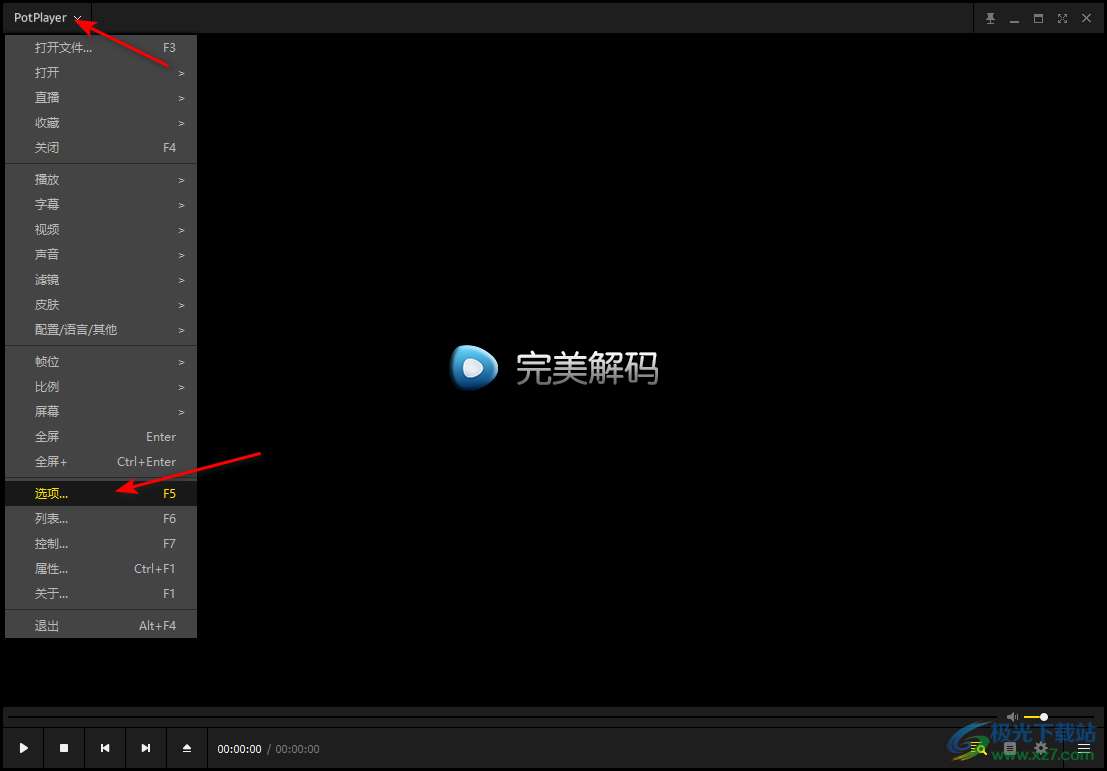Pin the player window on top
Image resolution: width=1107 pixels, height=771 pixels.
tap(990, 18)
